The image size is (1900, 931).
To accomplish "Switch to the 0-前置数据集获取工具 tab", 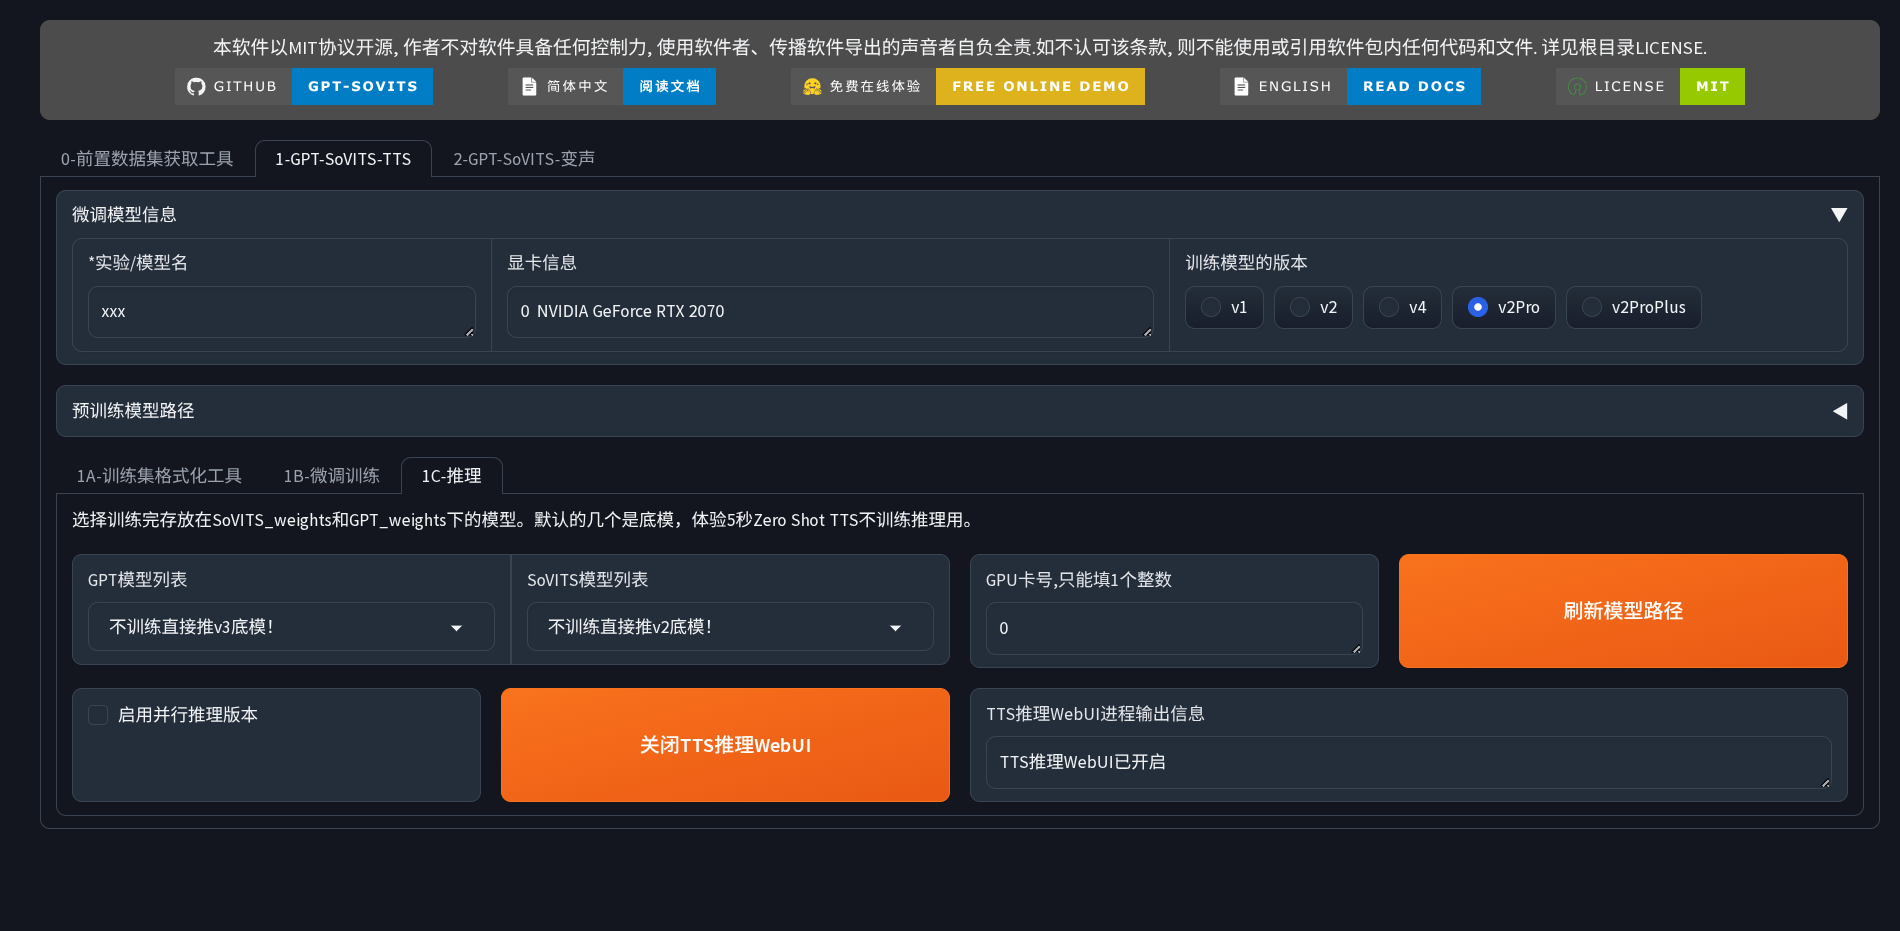I will (147, 159).
